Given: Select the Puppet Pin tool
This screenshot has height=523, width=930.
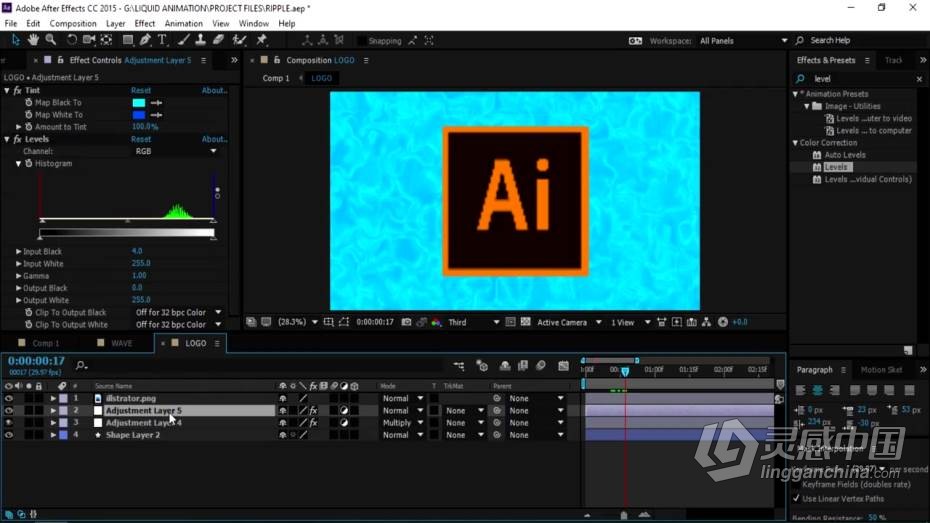Looking at the screenshot, I should (262, 40).
